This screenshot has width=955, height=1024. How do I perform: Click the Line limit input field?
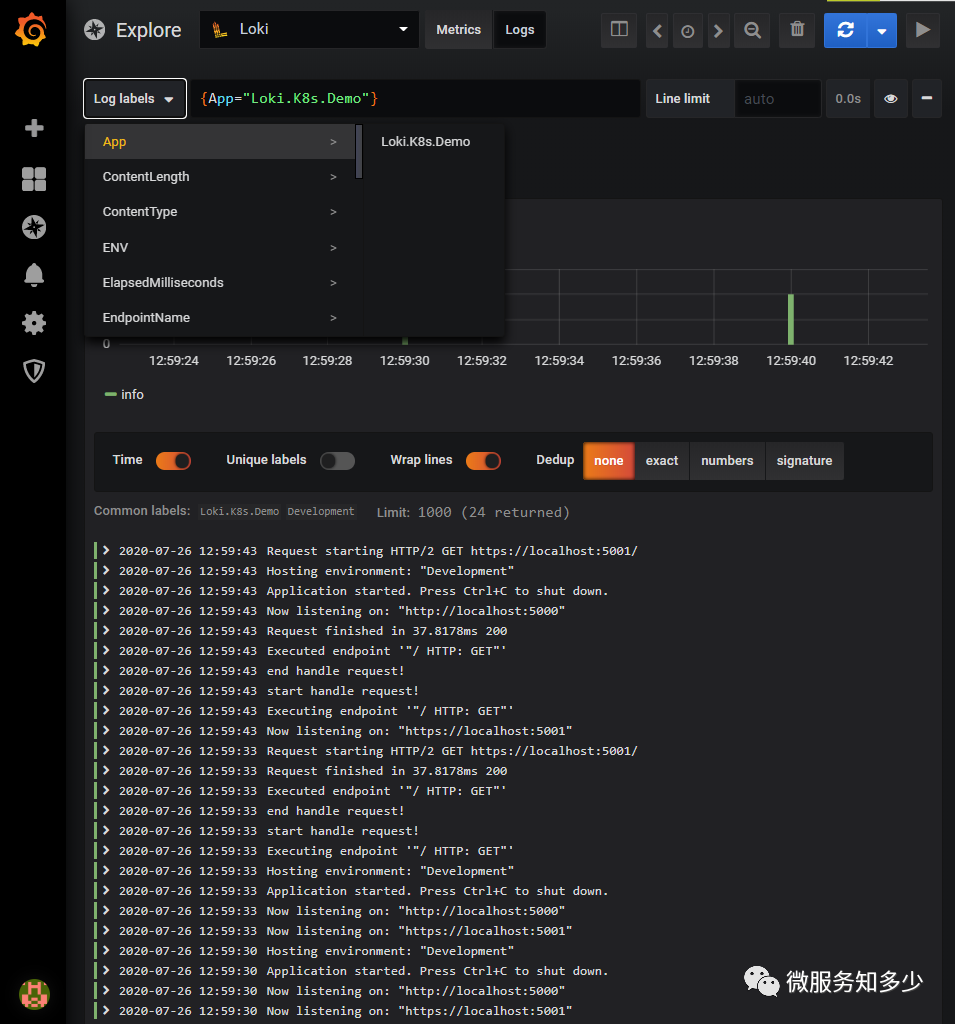777,99
